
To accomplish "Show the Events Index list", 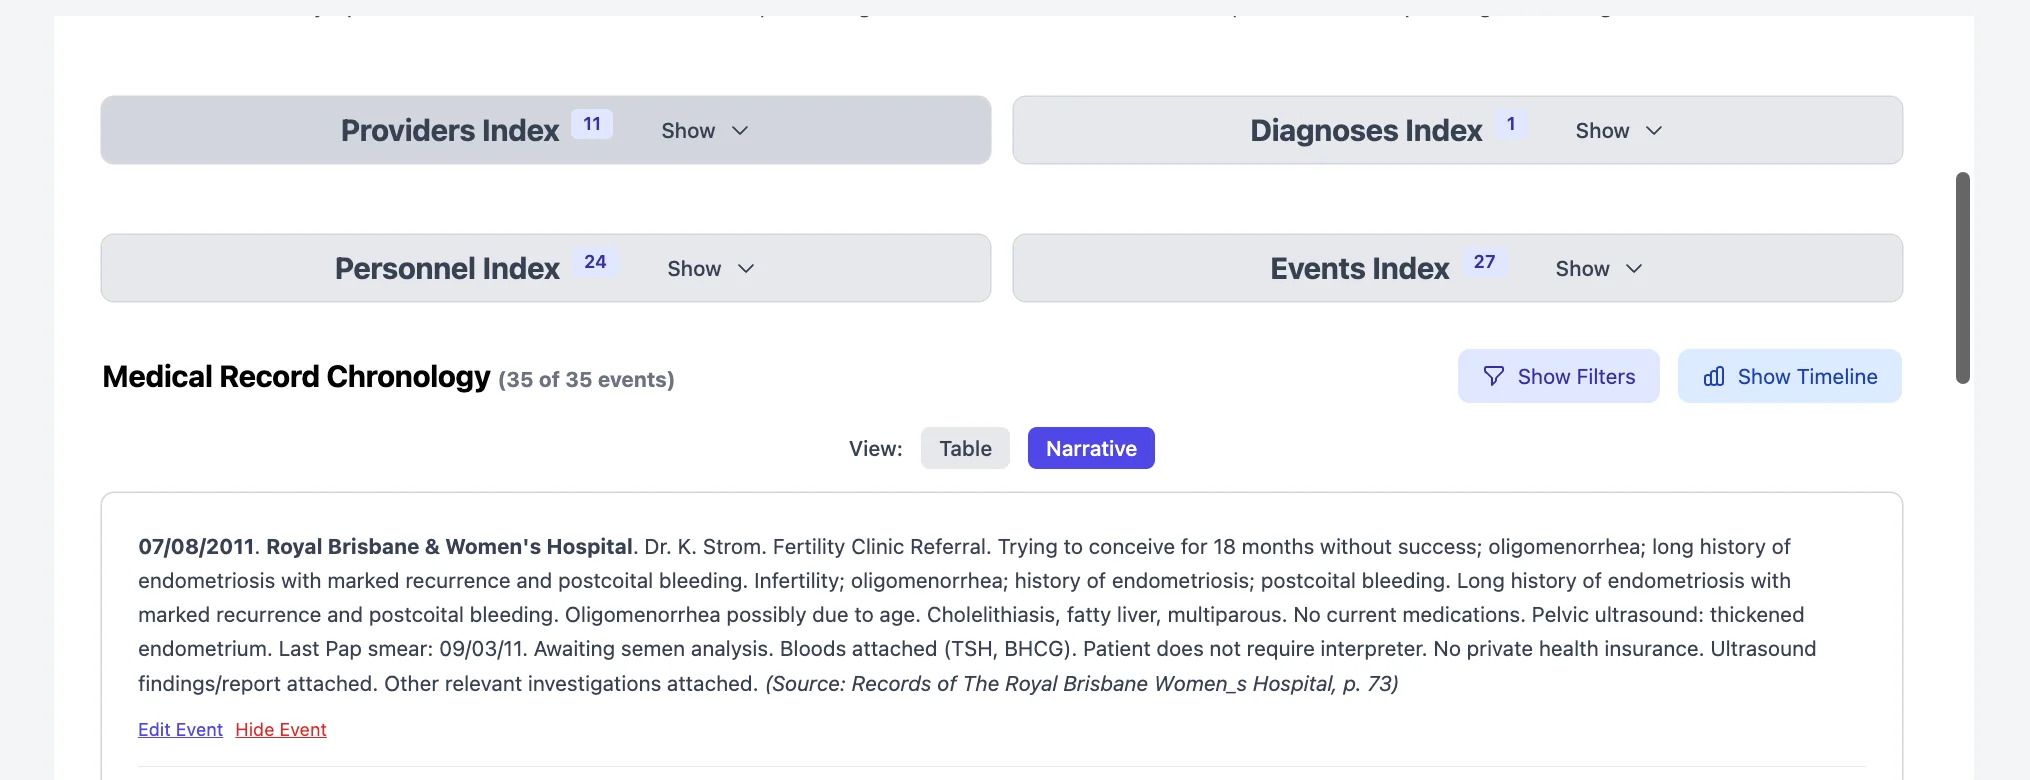I will pos(1582,269).
